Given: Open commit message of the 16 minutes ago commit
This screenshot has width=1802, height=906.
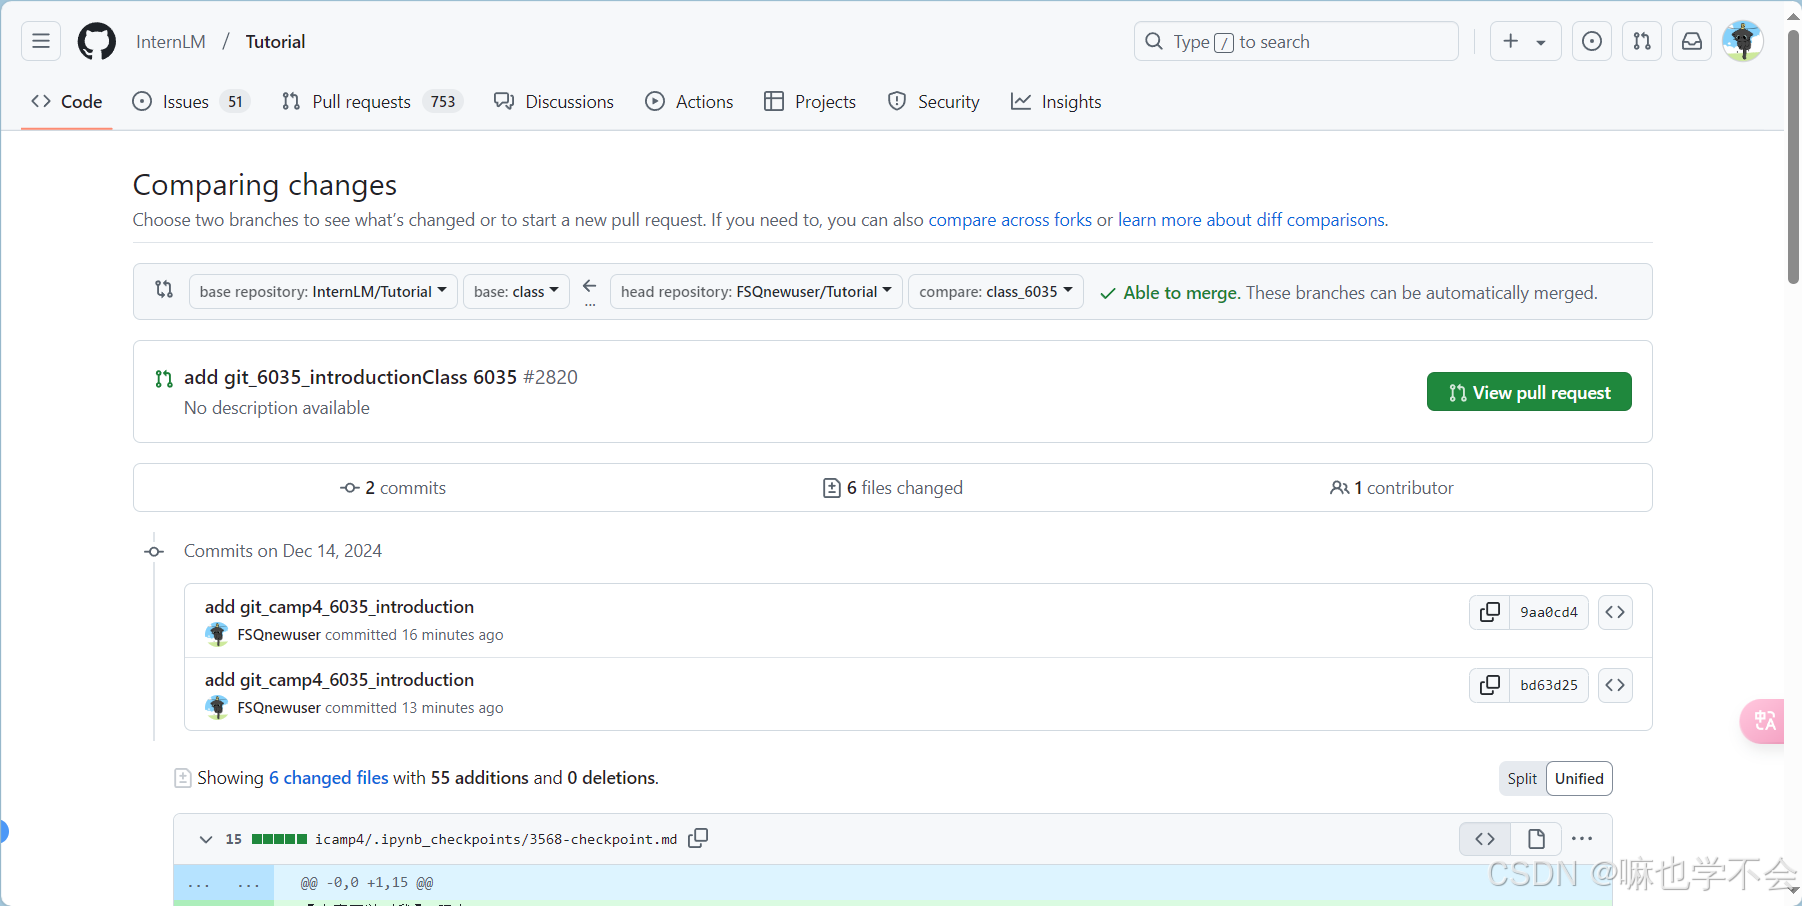Looking at the screenshot, I should 339,607.
